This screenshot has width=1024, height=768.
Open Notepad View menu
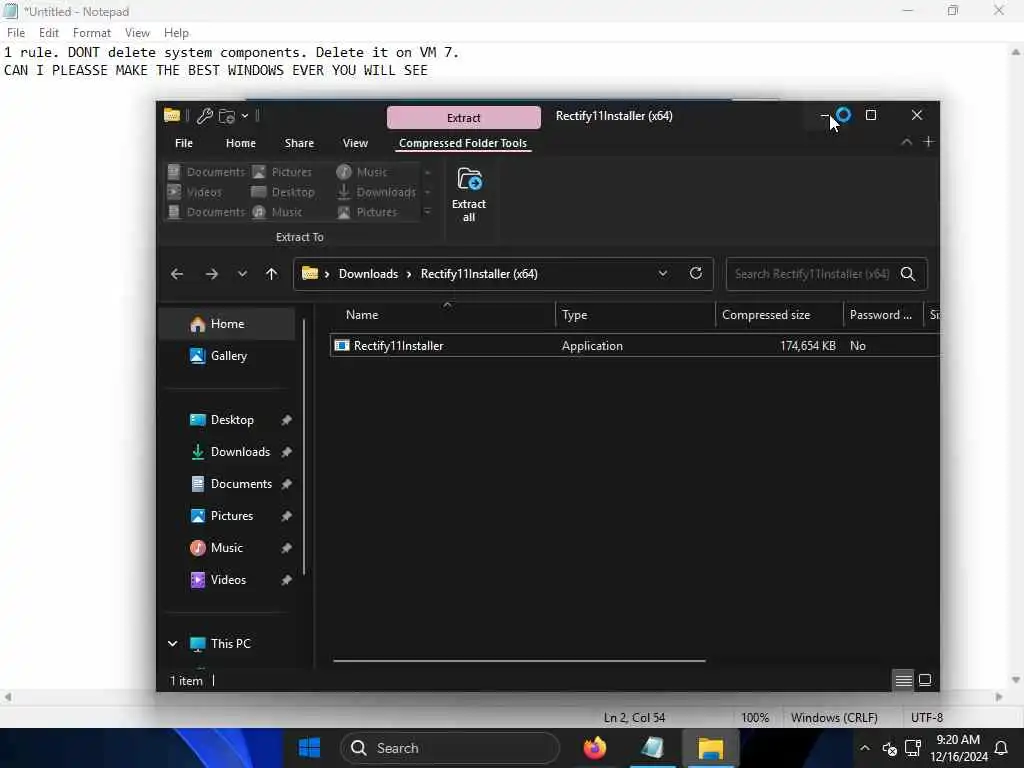pyautogui.click(x=137, y=33)
